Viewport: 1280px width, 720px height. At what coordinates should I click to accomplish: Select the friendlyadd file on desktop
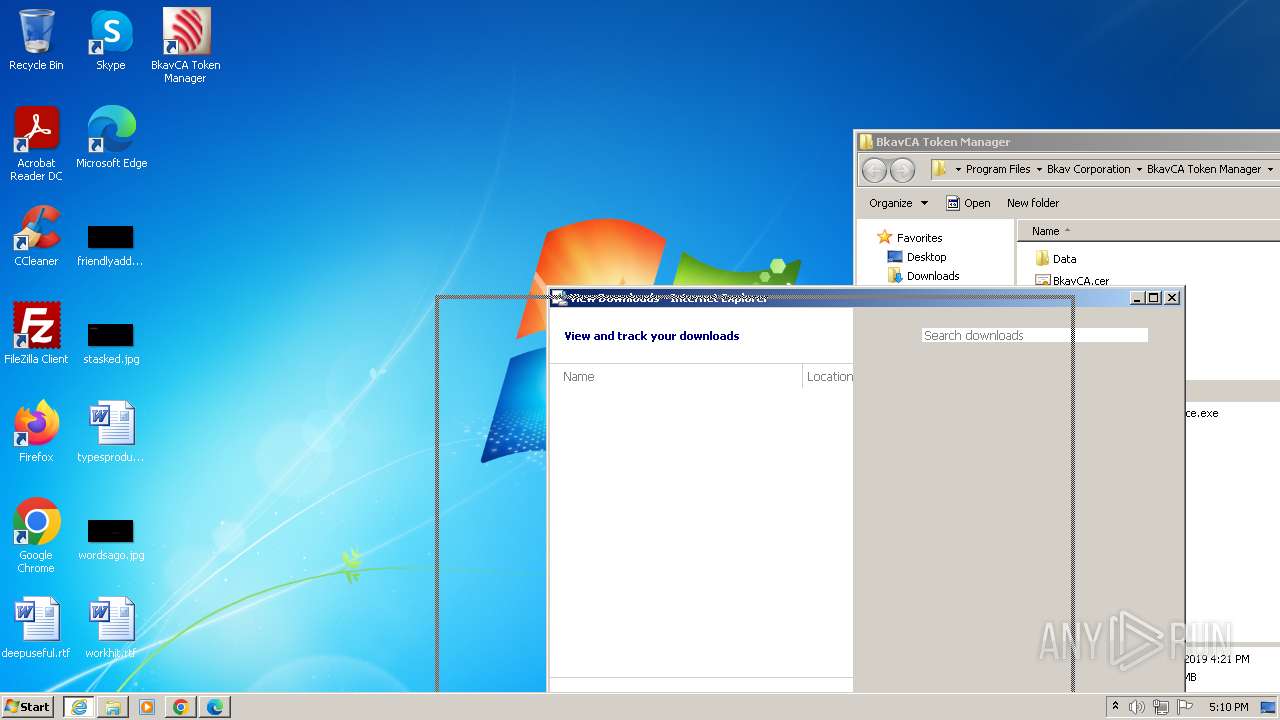(110, 246)
